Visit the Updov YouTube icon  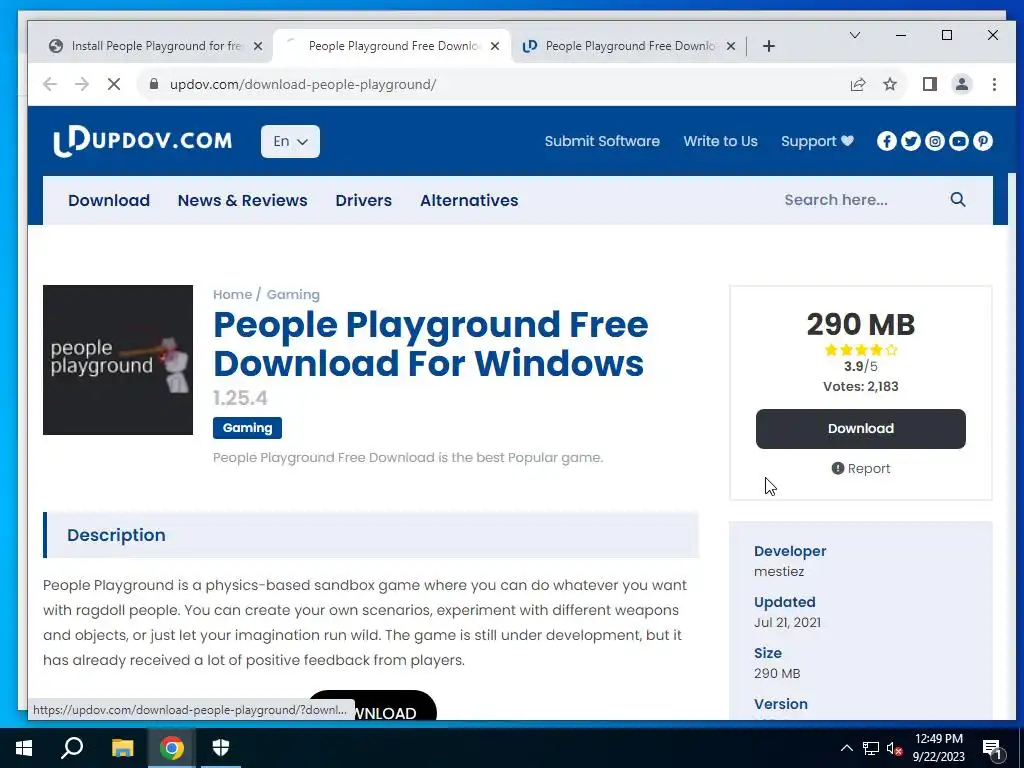coord(959,141)
